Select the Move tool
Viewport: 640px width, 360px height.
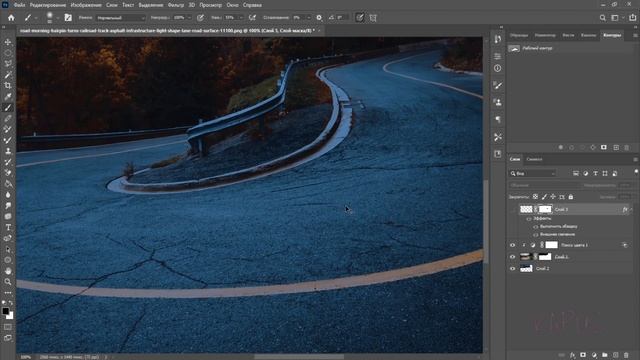(x=8, y=42)
